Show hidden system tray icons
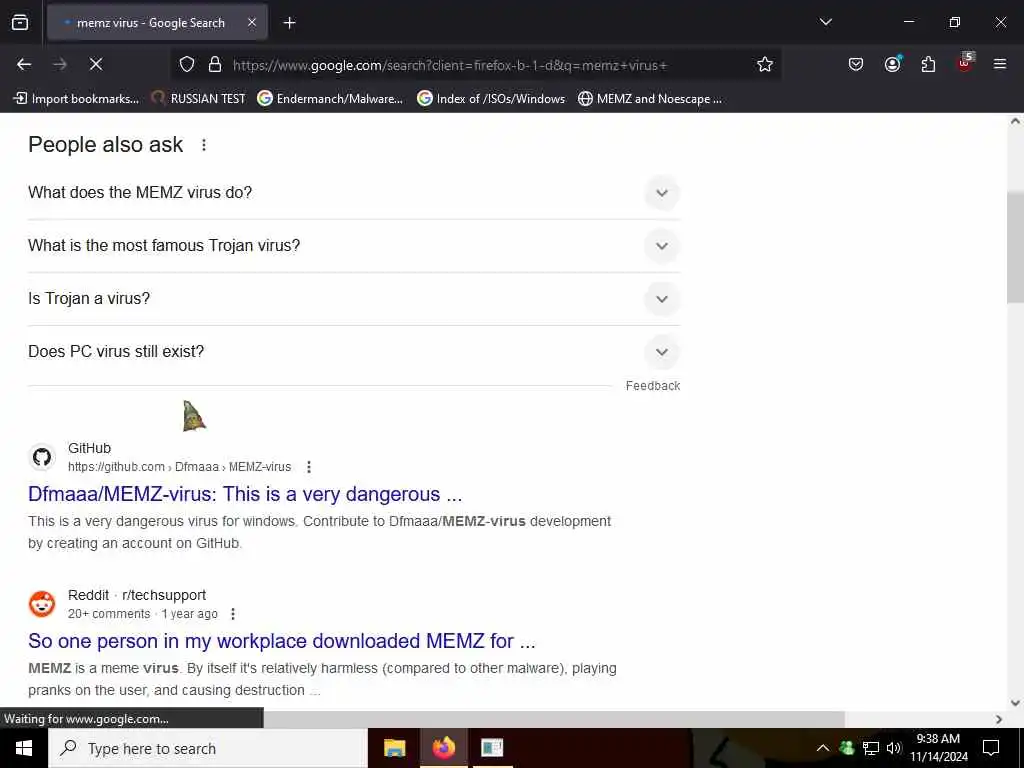Screen dimensions: 1024x768 point(823,748)
